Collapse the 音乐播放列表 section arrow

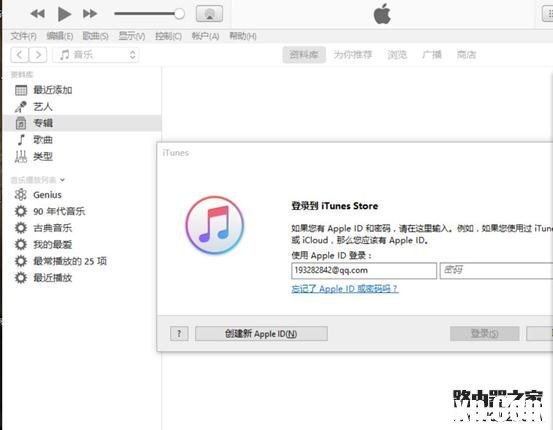62,180
